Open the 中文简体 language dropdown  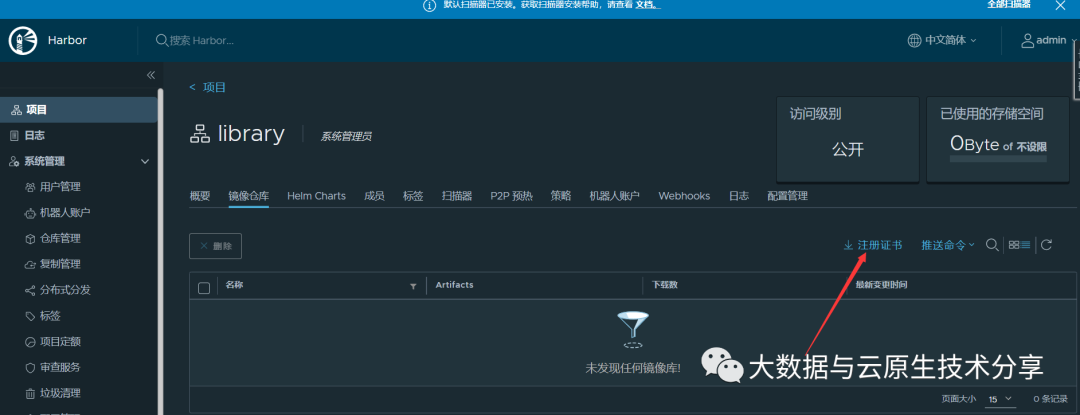(942, 41)
